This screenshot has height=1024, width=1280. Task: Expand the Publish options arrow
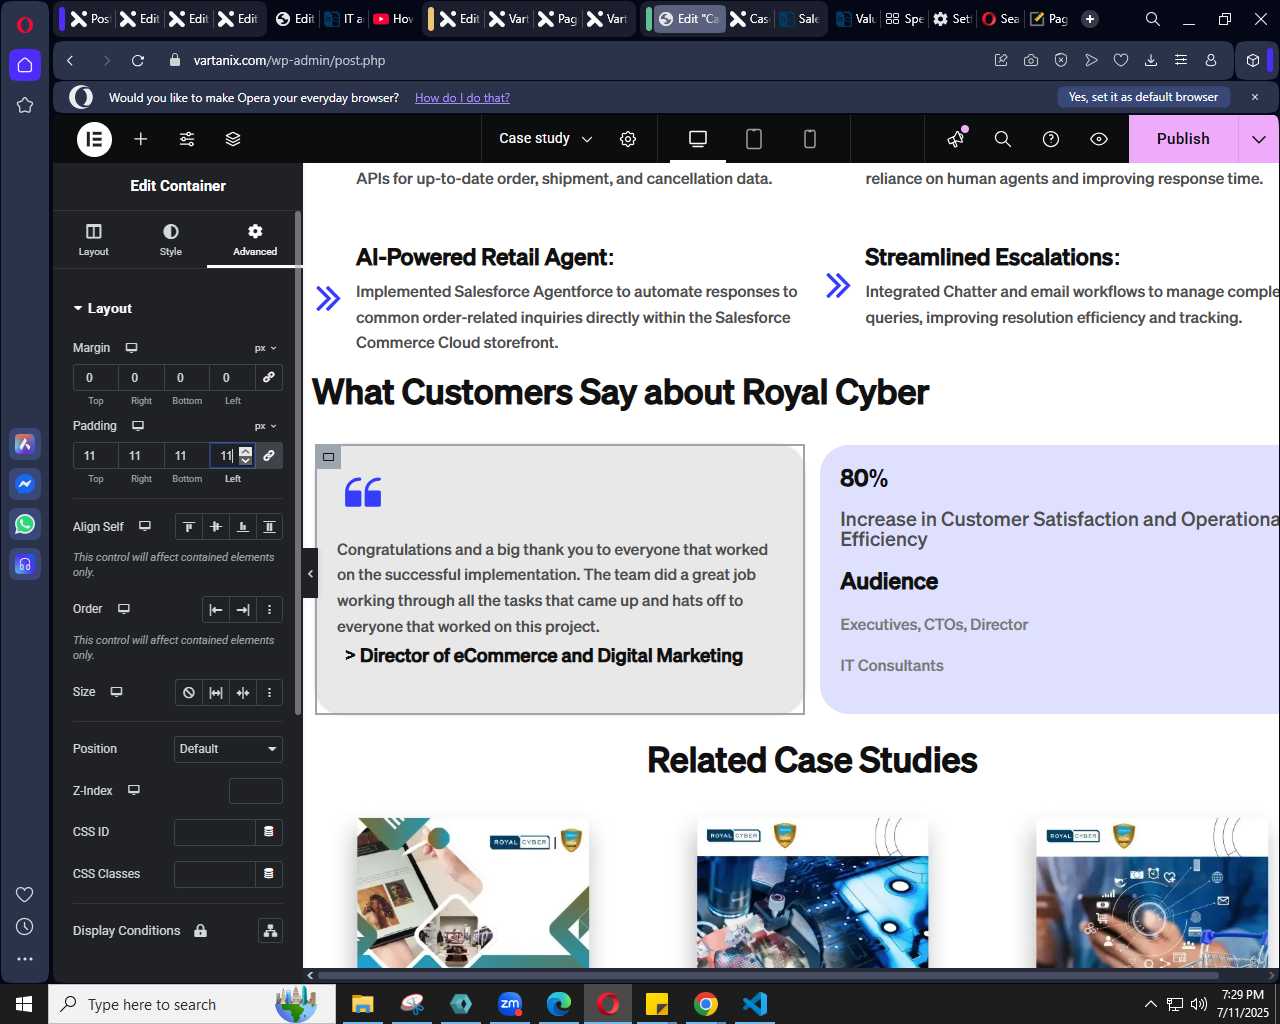(x=1259, y=139)
